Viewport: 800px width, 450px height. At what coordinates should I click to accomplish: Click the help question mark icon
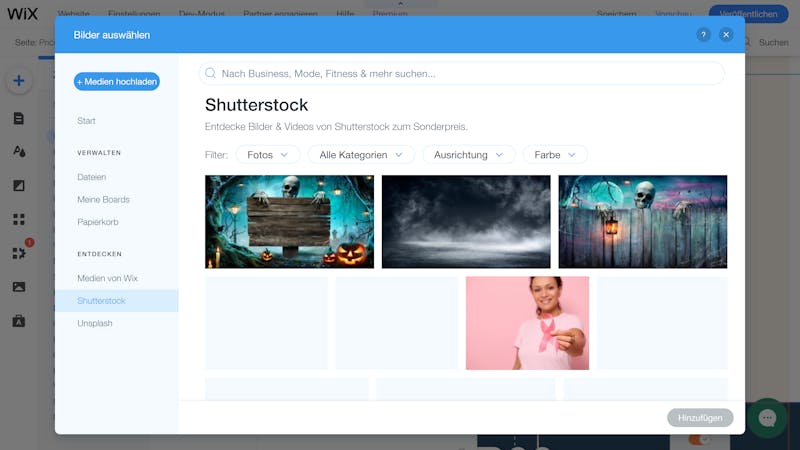[703, 35]
